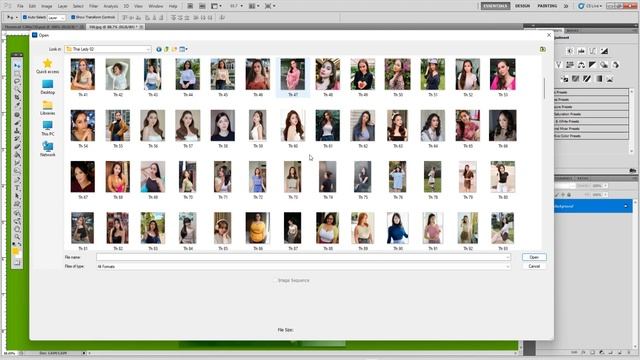
Task: Click in the File name input field
Action: click(x=303, y=257)
